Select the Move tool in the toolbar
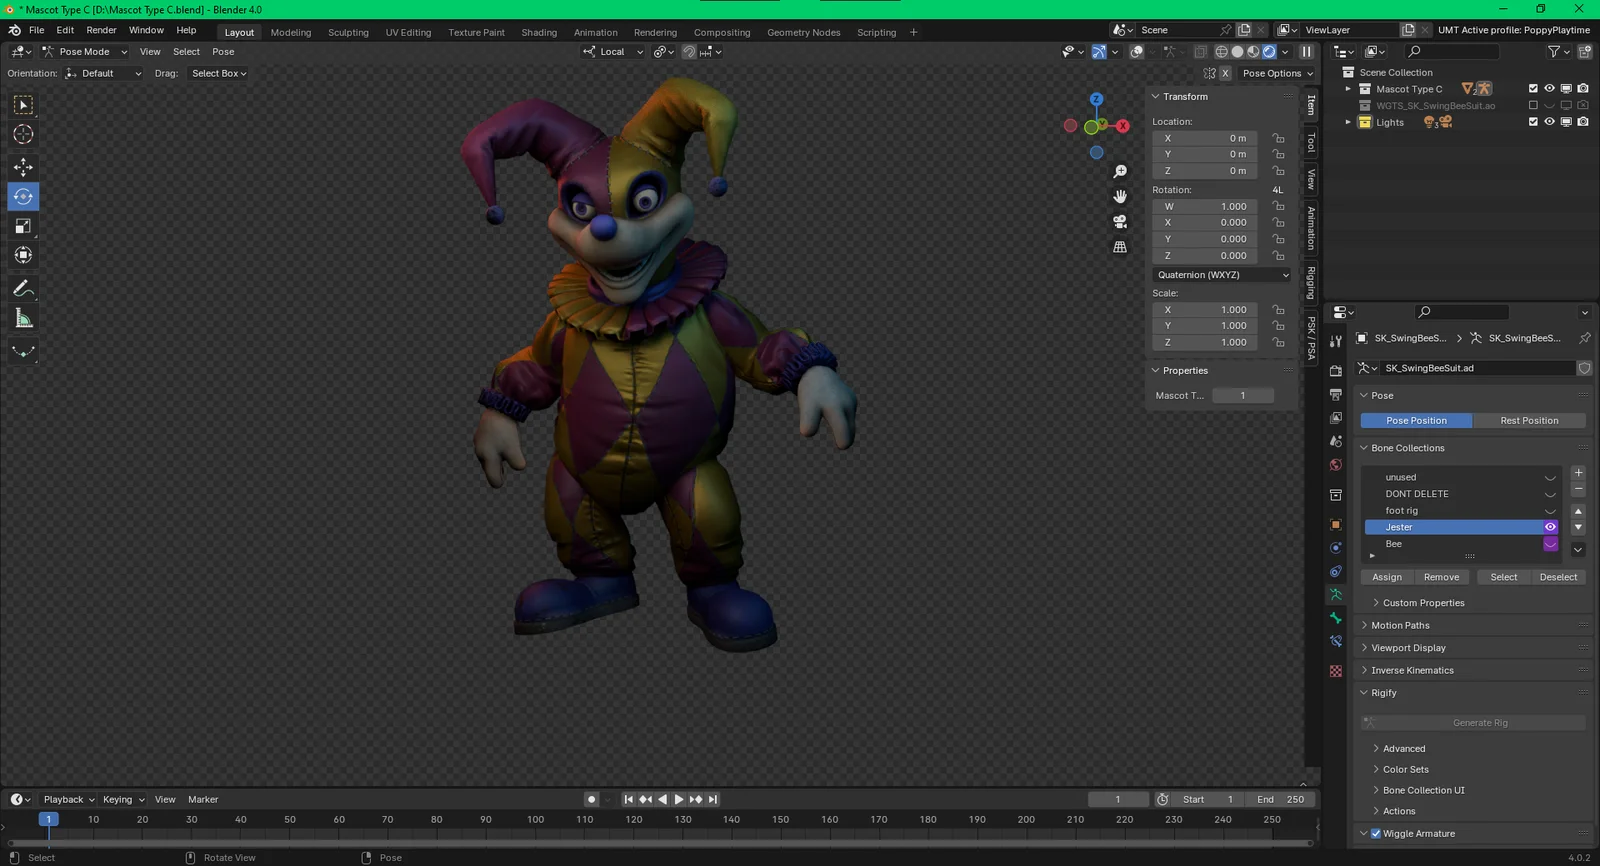Viewport: 1600px width, 866px height. [23, 167]
